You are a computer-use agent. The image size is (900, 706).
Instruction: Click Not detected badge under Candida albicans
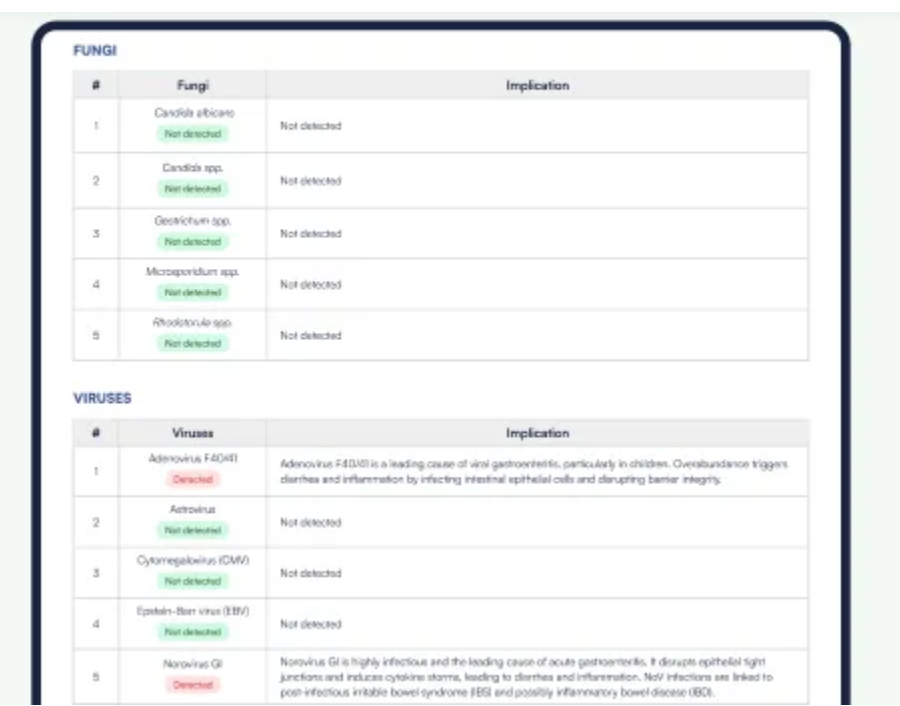(193, 134)
